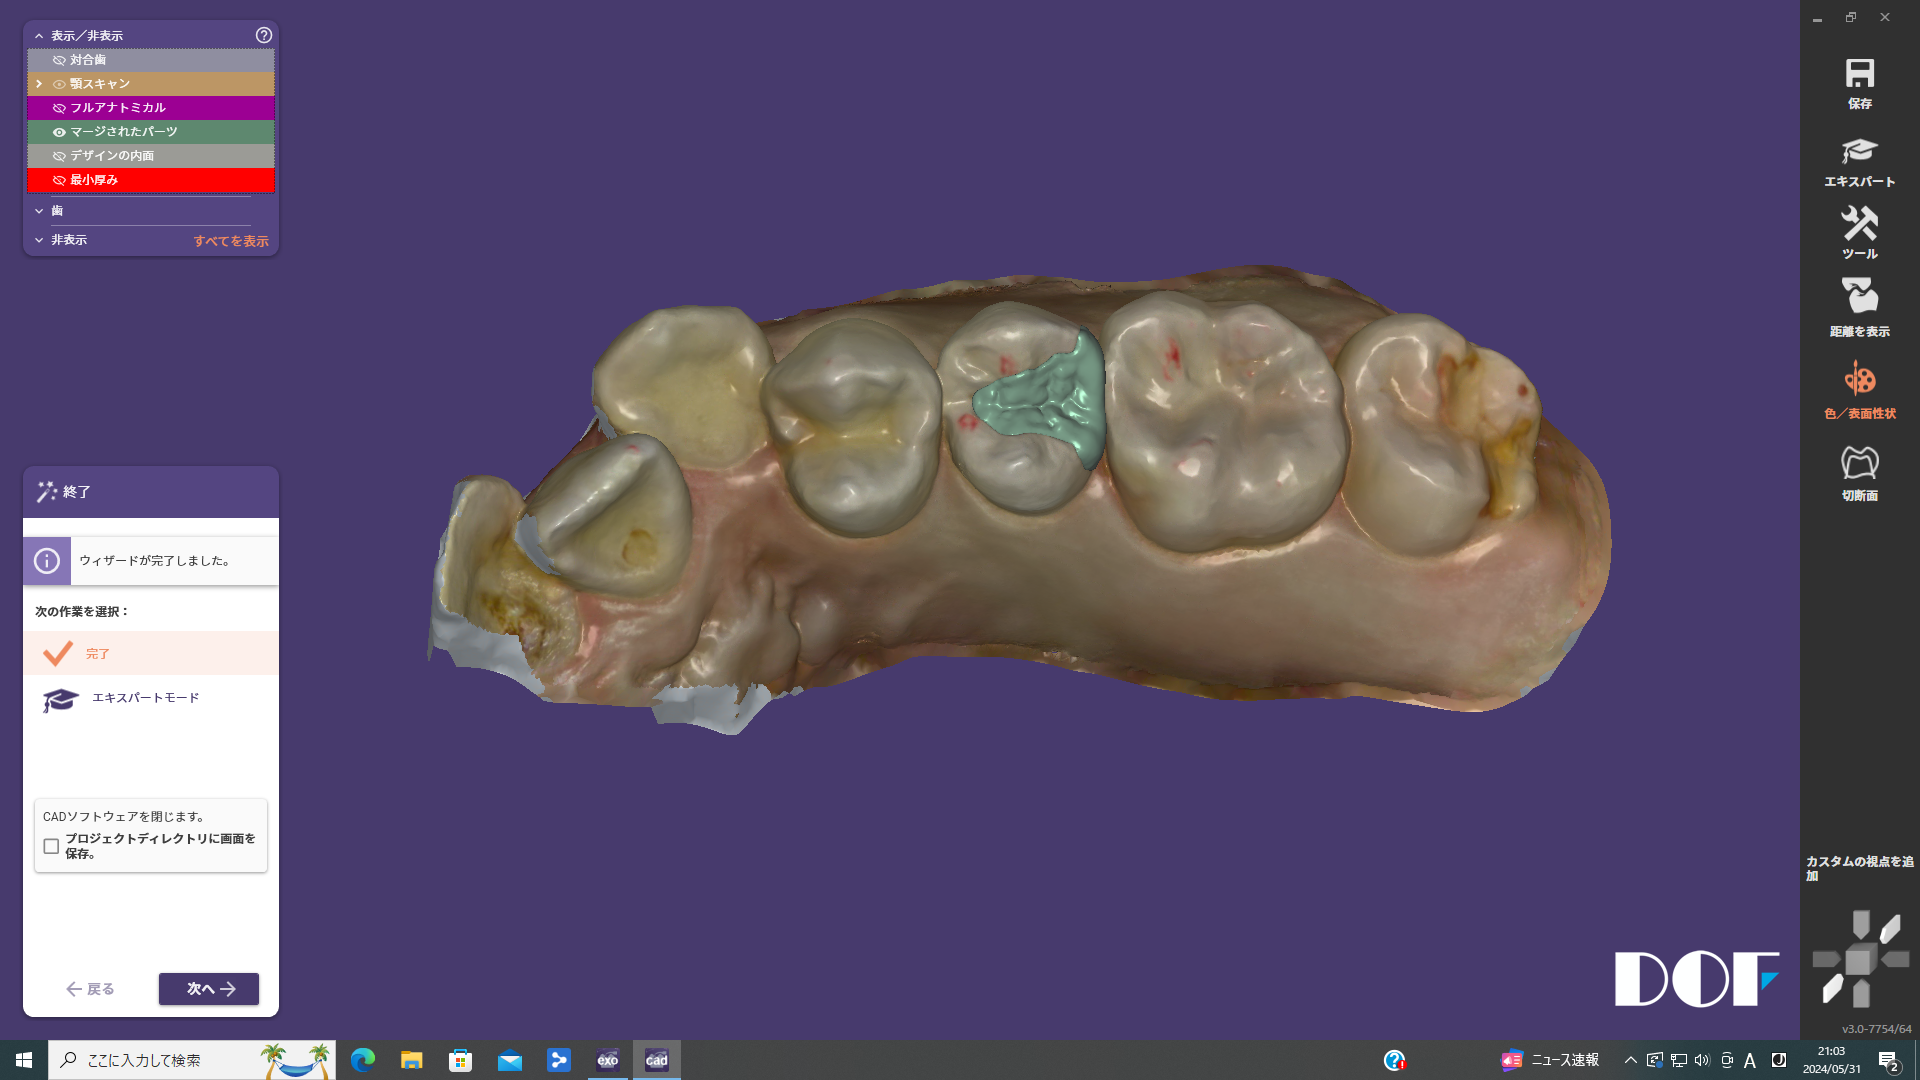Click the Meet Now camera tray icon
Image resolution: width=1920 pixels, height=1080 pixels.
[1726, 1060]
